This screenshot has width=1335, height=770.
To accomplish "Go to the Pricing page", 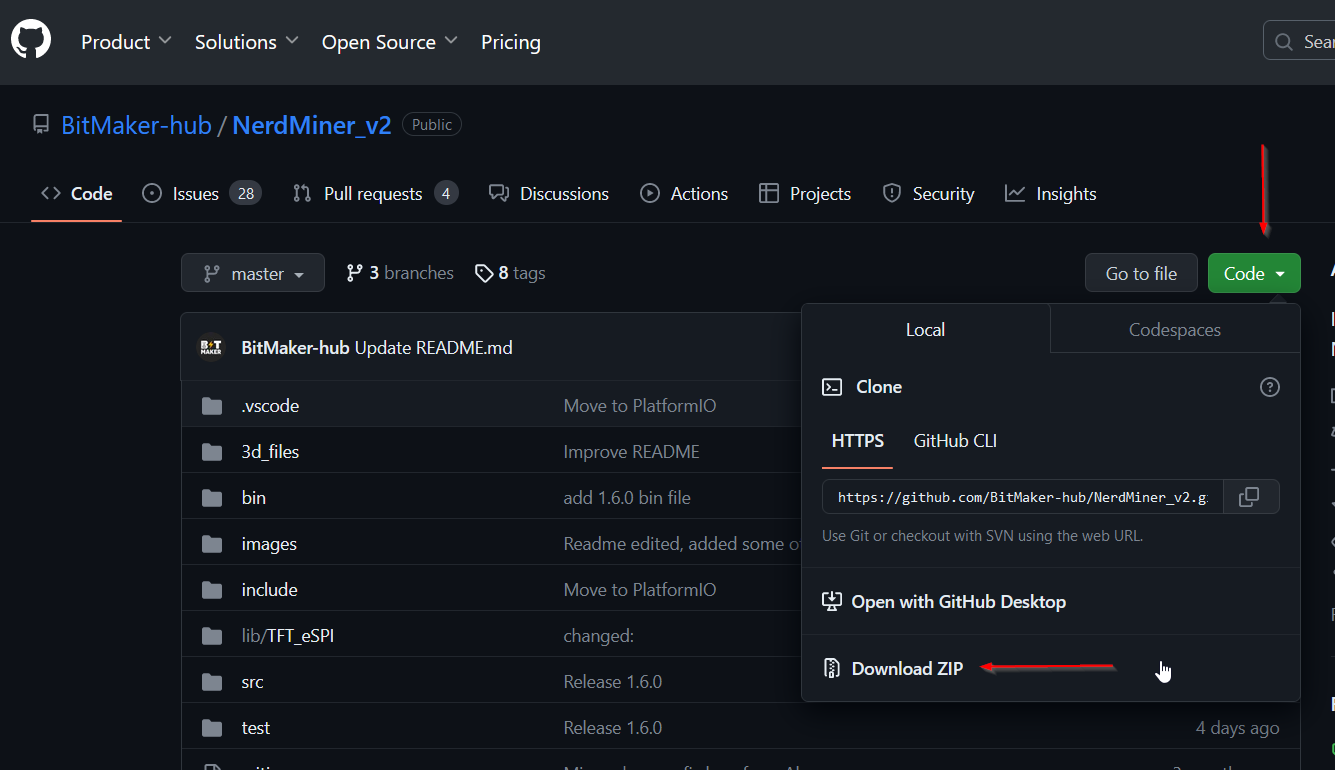I will [x=511, y=42].
